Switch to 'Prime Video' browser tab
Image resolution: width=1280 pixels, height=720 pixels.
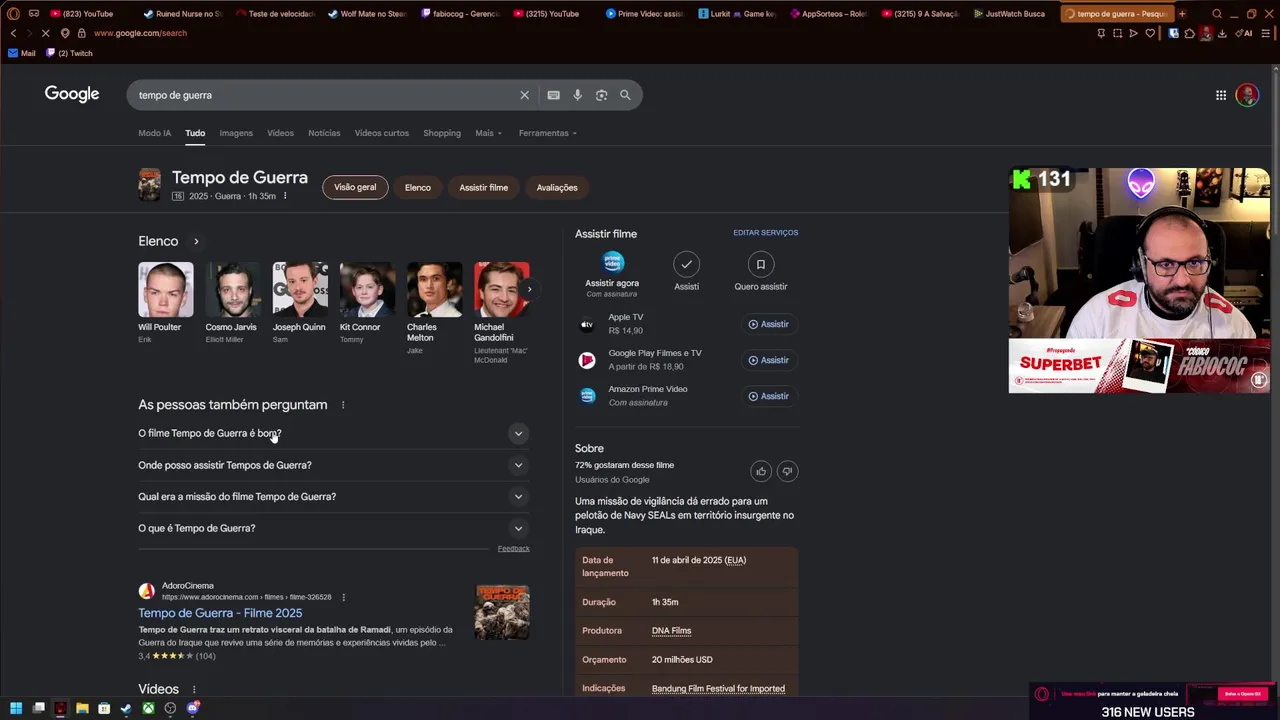(x=643, y=14)
